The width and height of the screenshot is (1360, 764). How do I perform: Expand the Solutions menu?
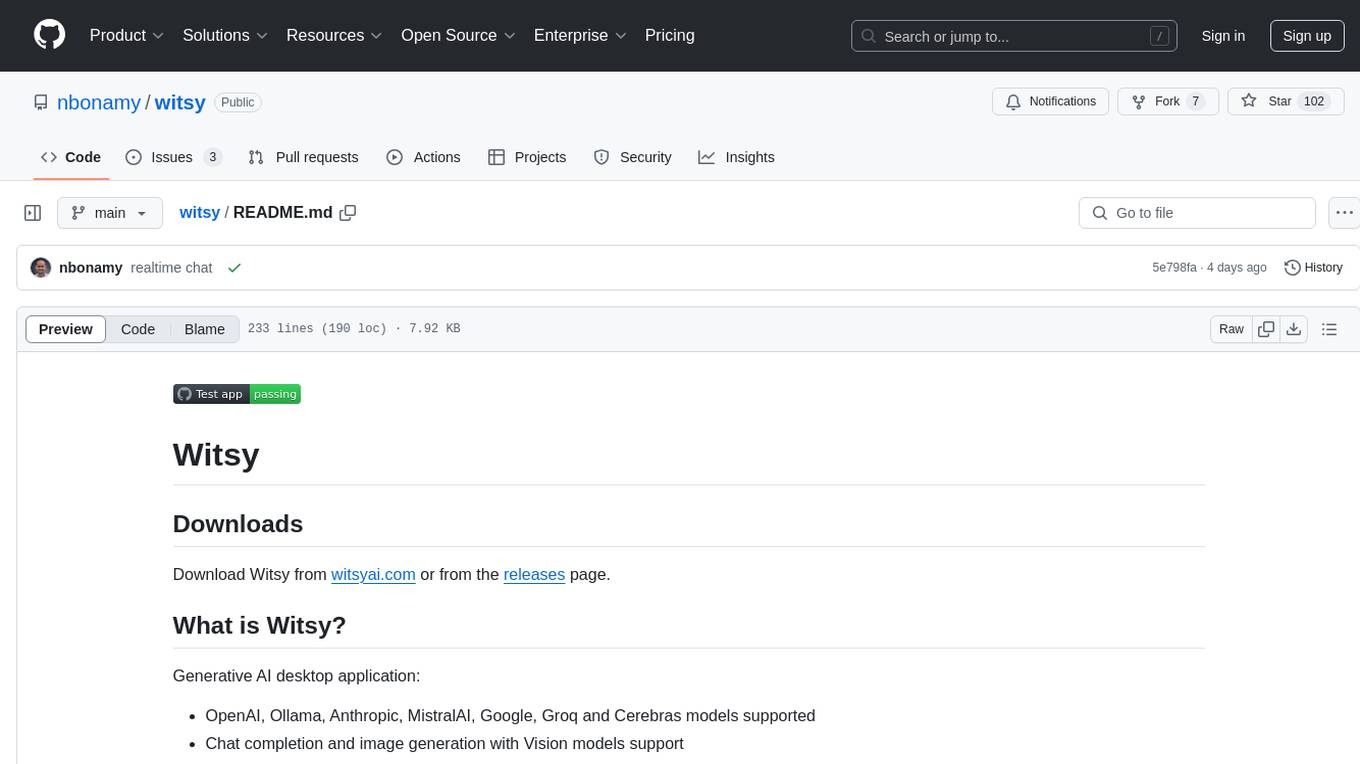[x=225, y=35]
